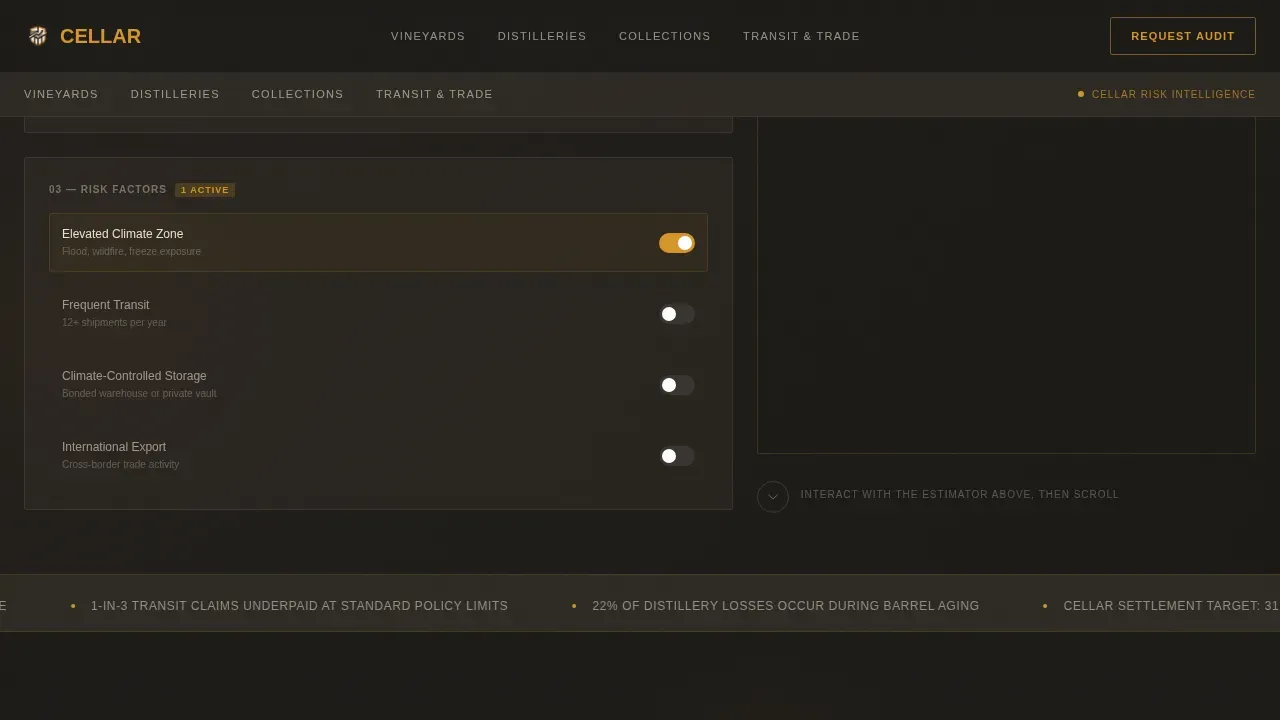The height and width of the screenshot is (720, 1280).
Task: Click the Cellar barrel logo icon
Action: coord(38,36)
